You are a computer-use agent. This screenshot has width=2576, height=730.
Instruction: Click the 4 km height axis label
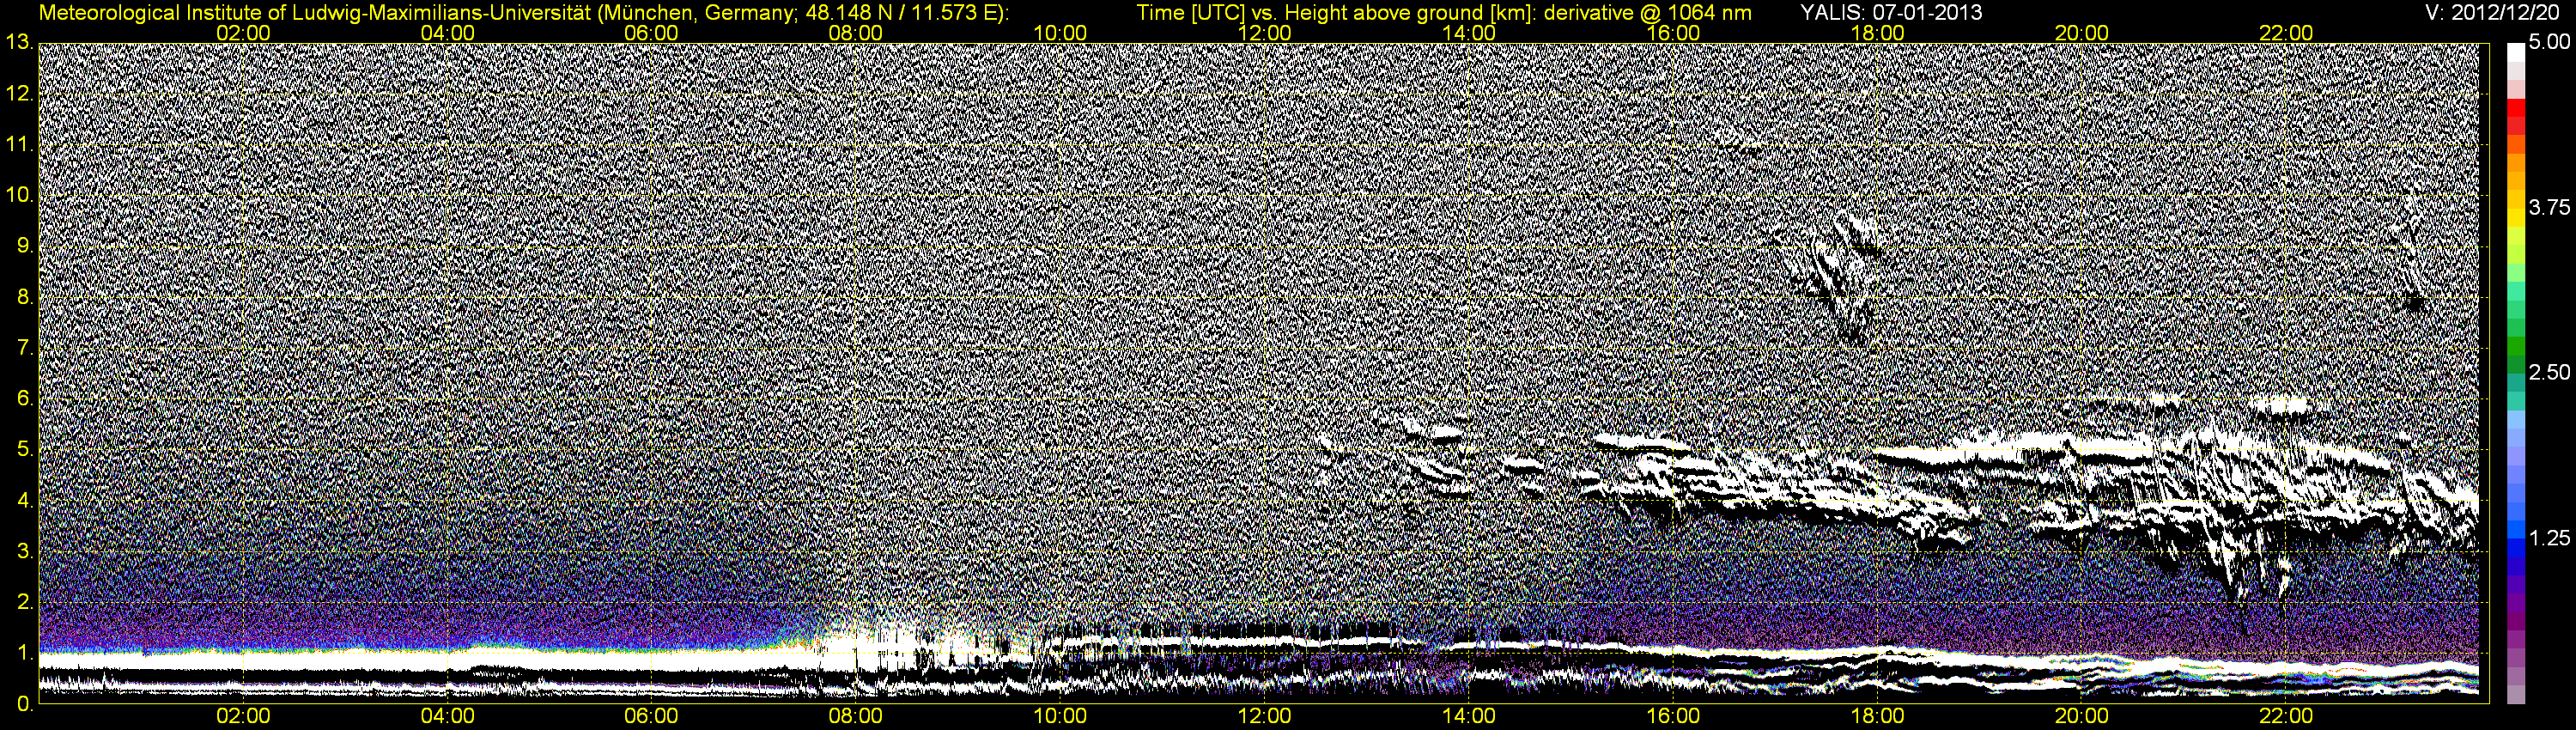[24, 501]
